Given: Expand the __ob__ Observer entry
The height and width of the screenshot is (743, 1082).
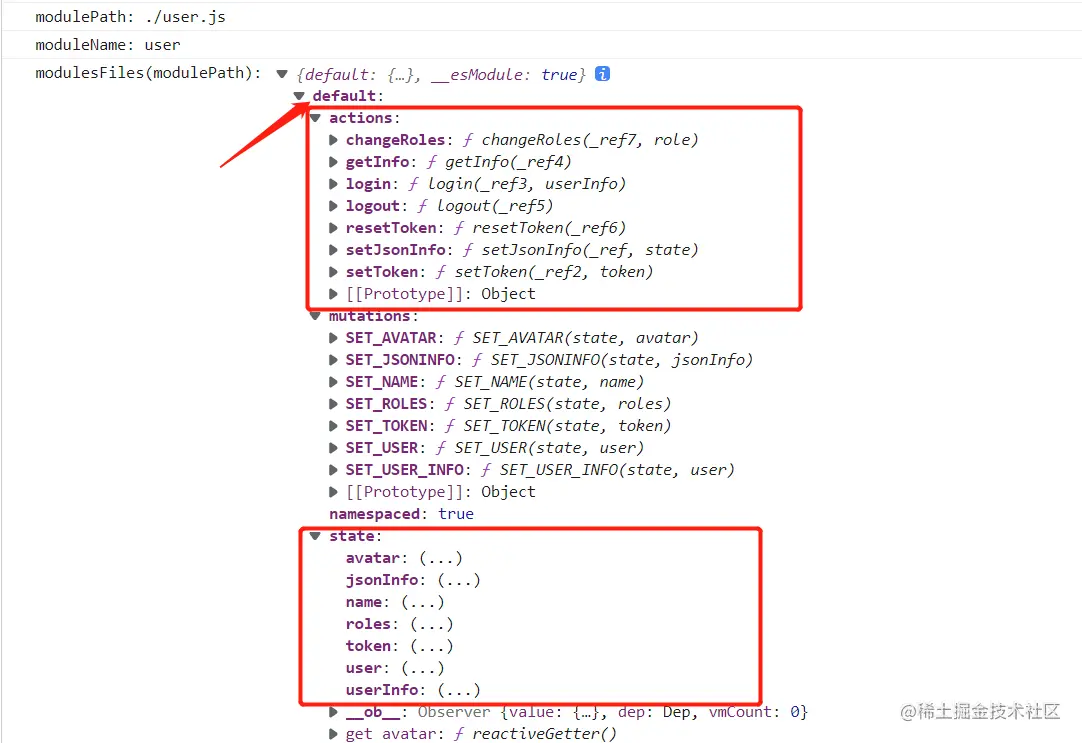Looking at the screenshot, I should [333, 712].
